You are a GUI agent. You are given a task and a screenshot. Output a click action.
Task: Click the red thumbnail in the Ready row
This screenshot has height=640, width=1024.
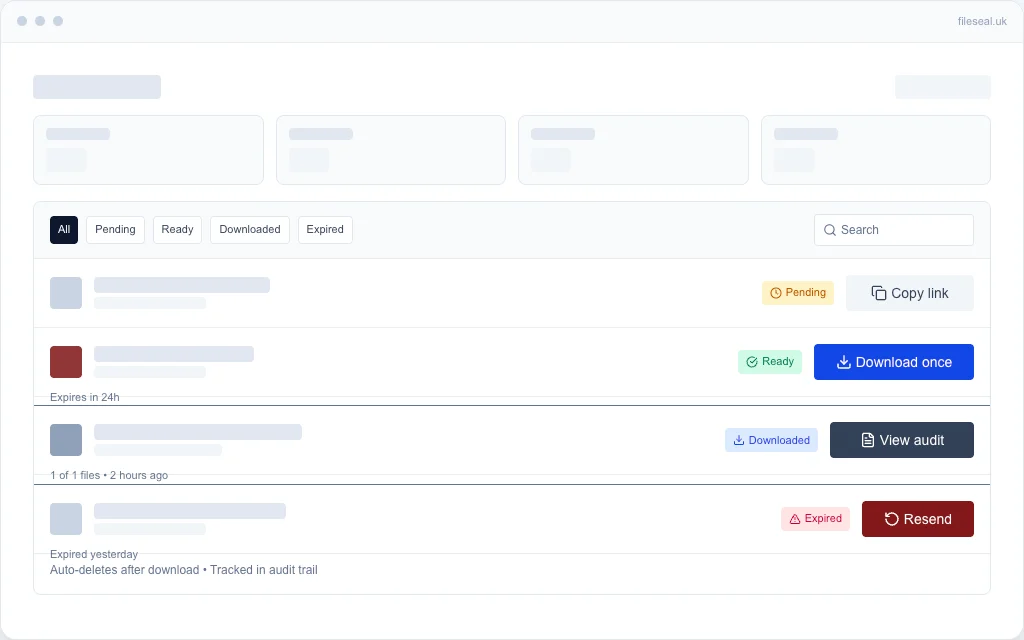click(x=66, y=362)
